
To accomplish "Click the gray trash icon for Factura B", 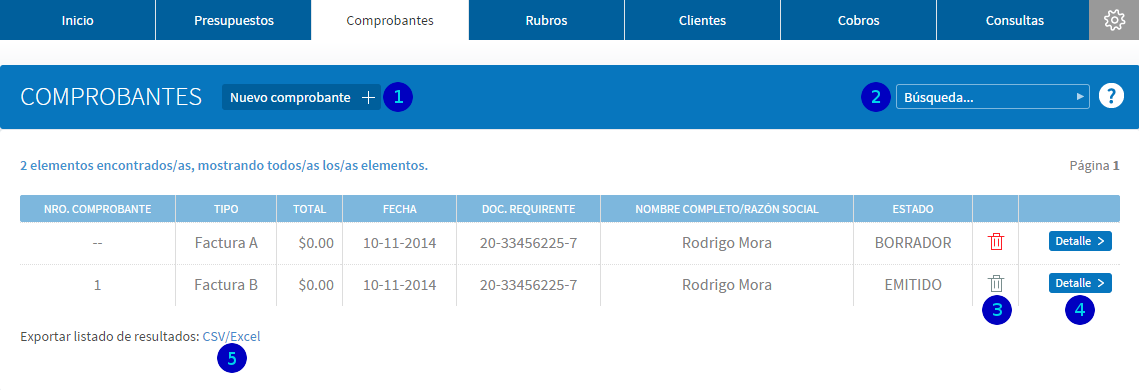I will click(x=996, y=283).
